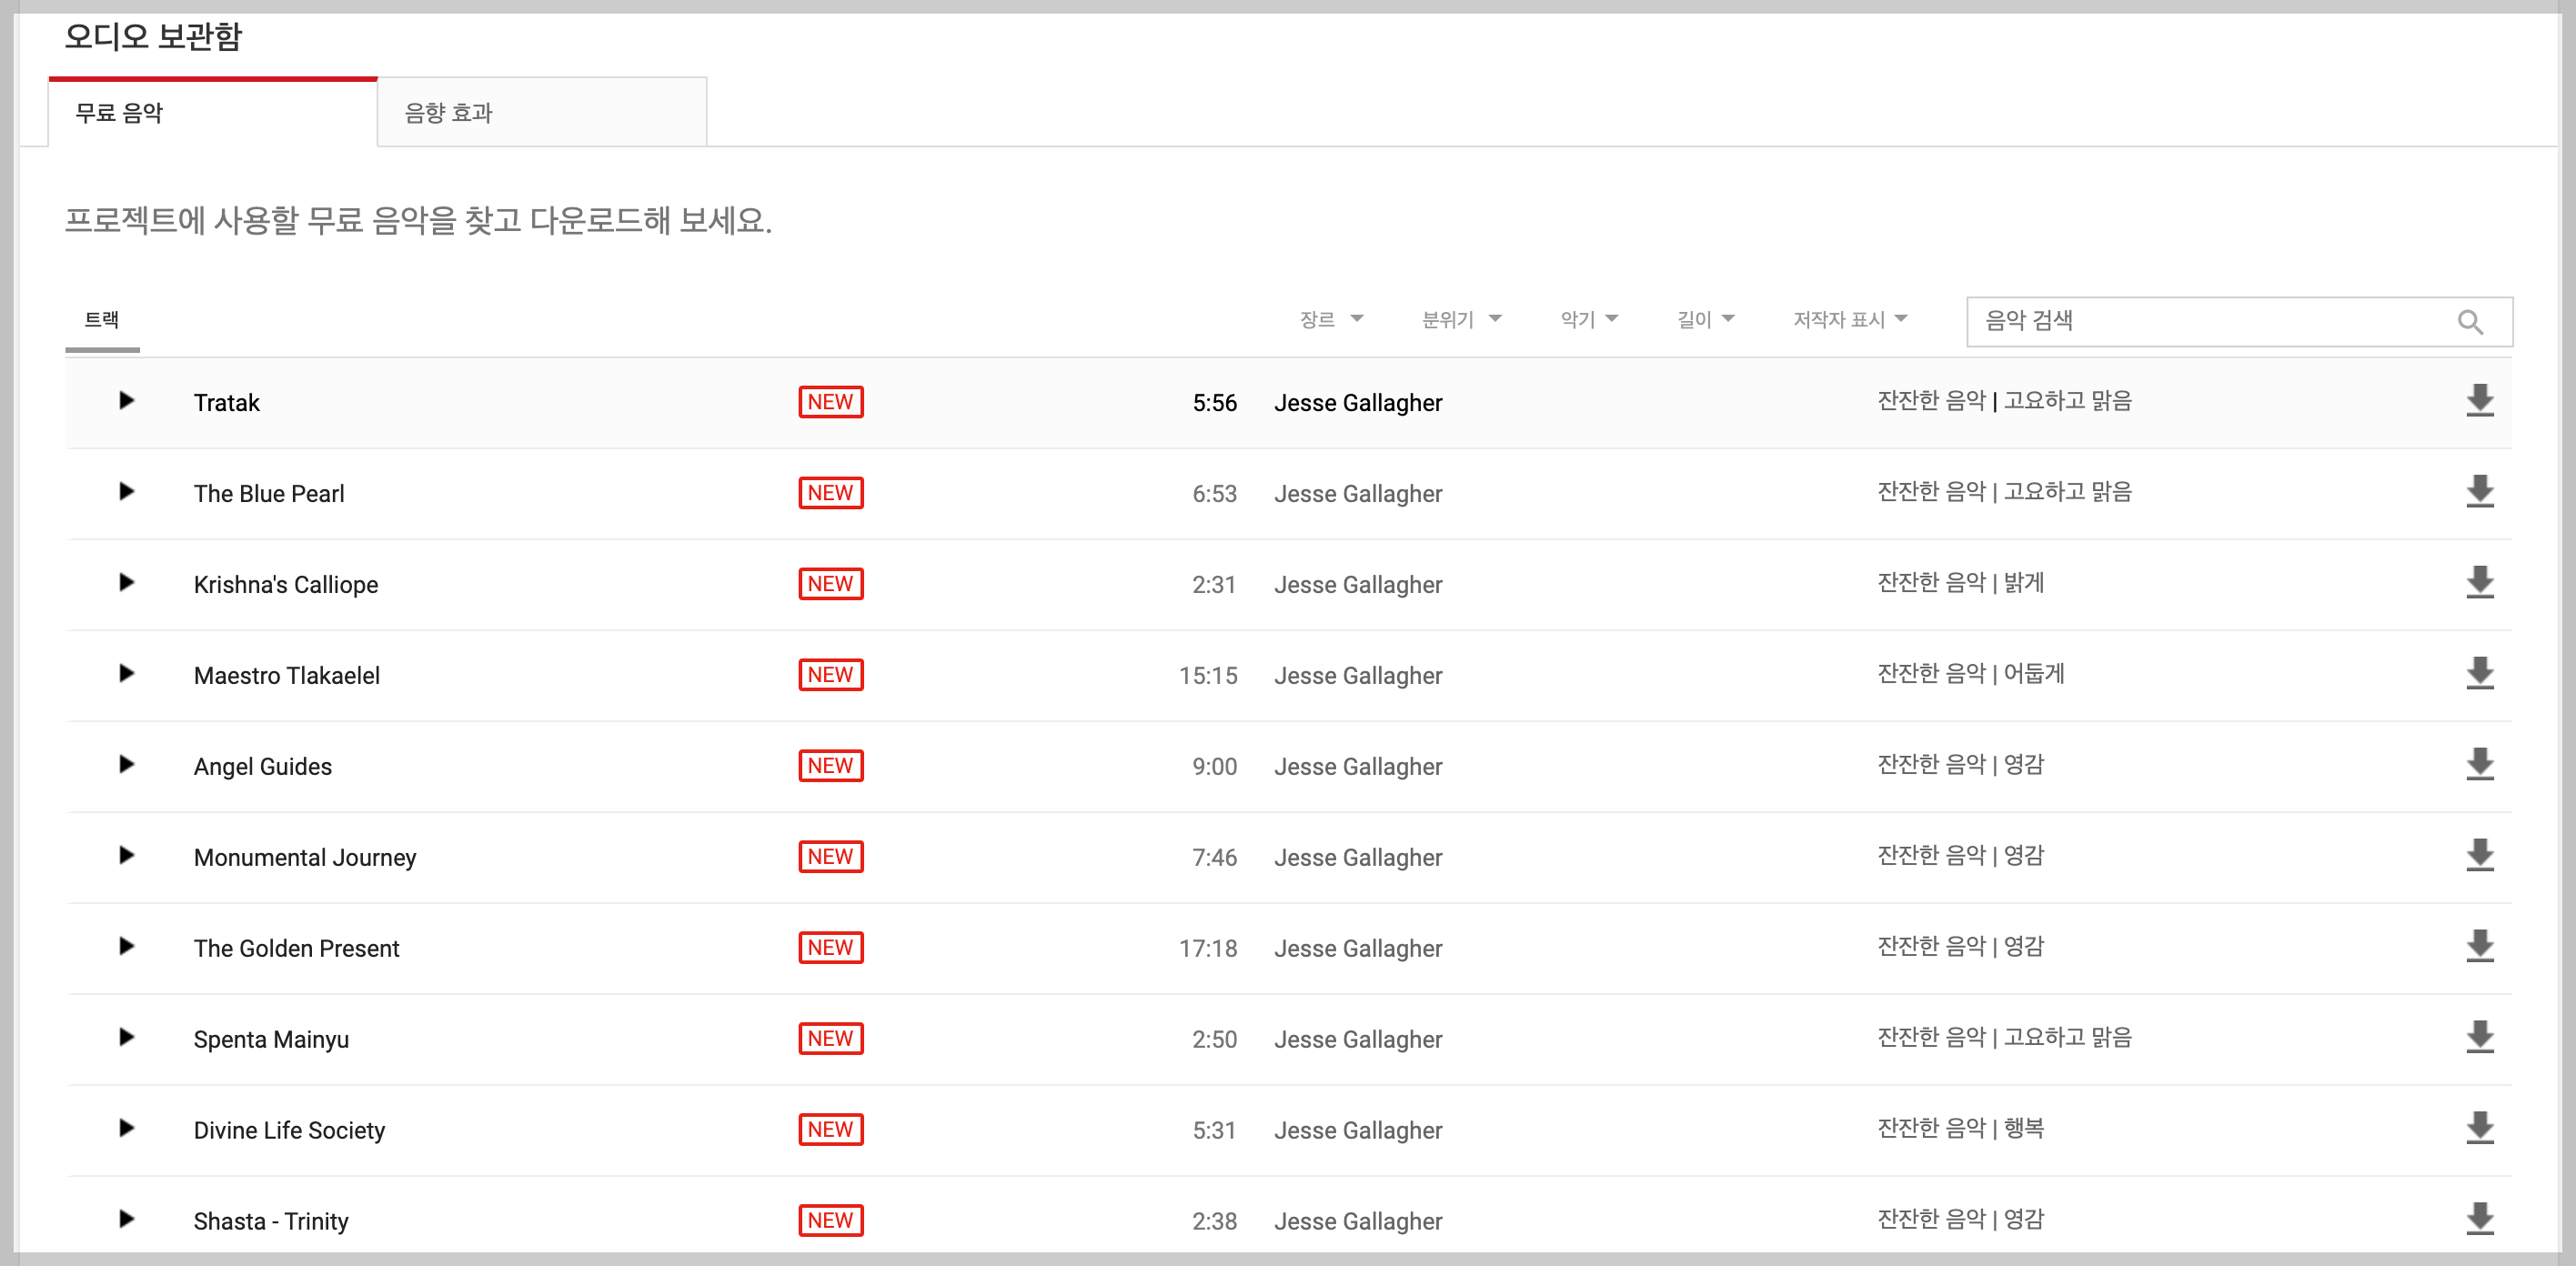Select the 트랙 sub-tab
Viewport: 2576px width, 1266px height.
102,320
